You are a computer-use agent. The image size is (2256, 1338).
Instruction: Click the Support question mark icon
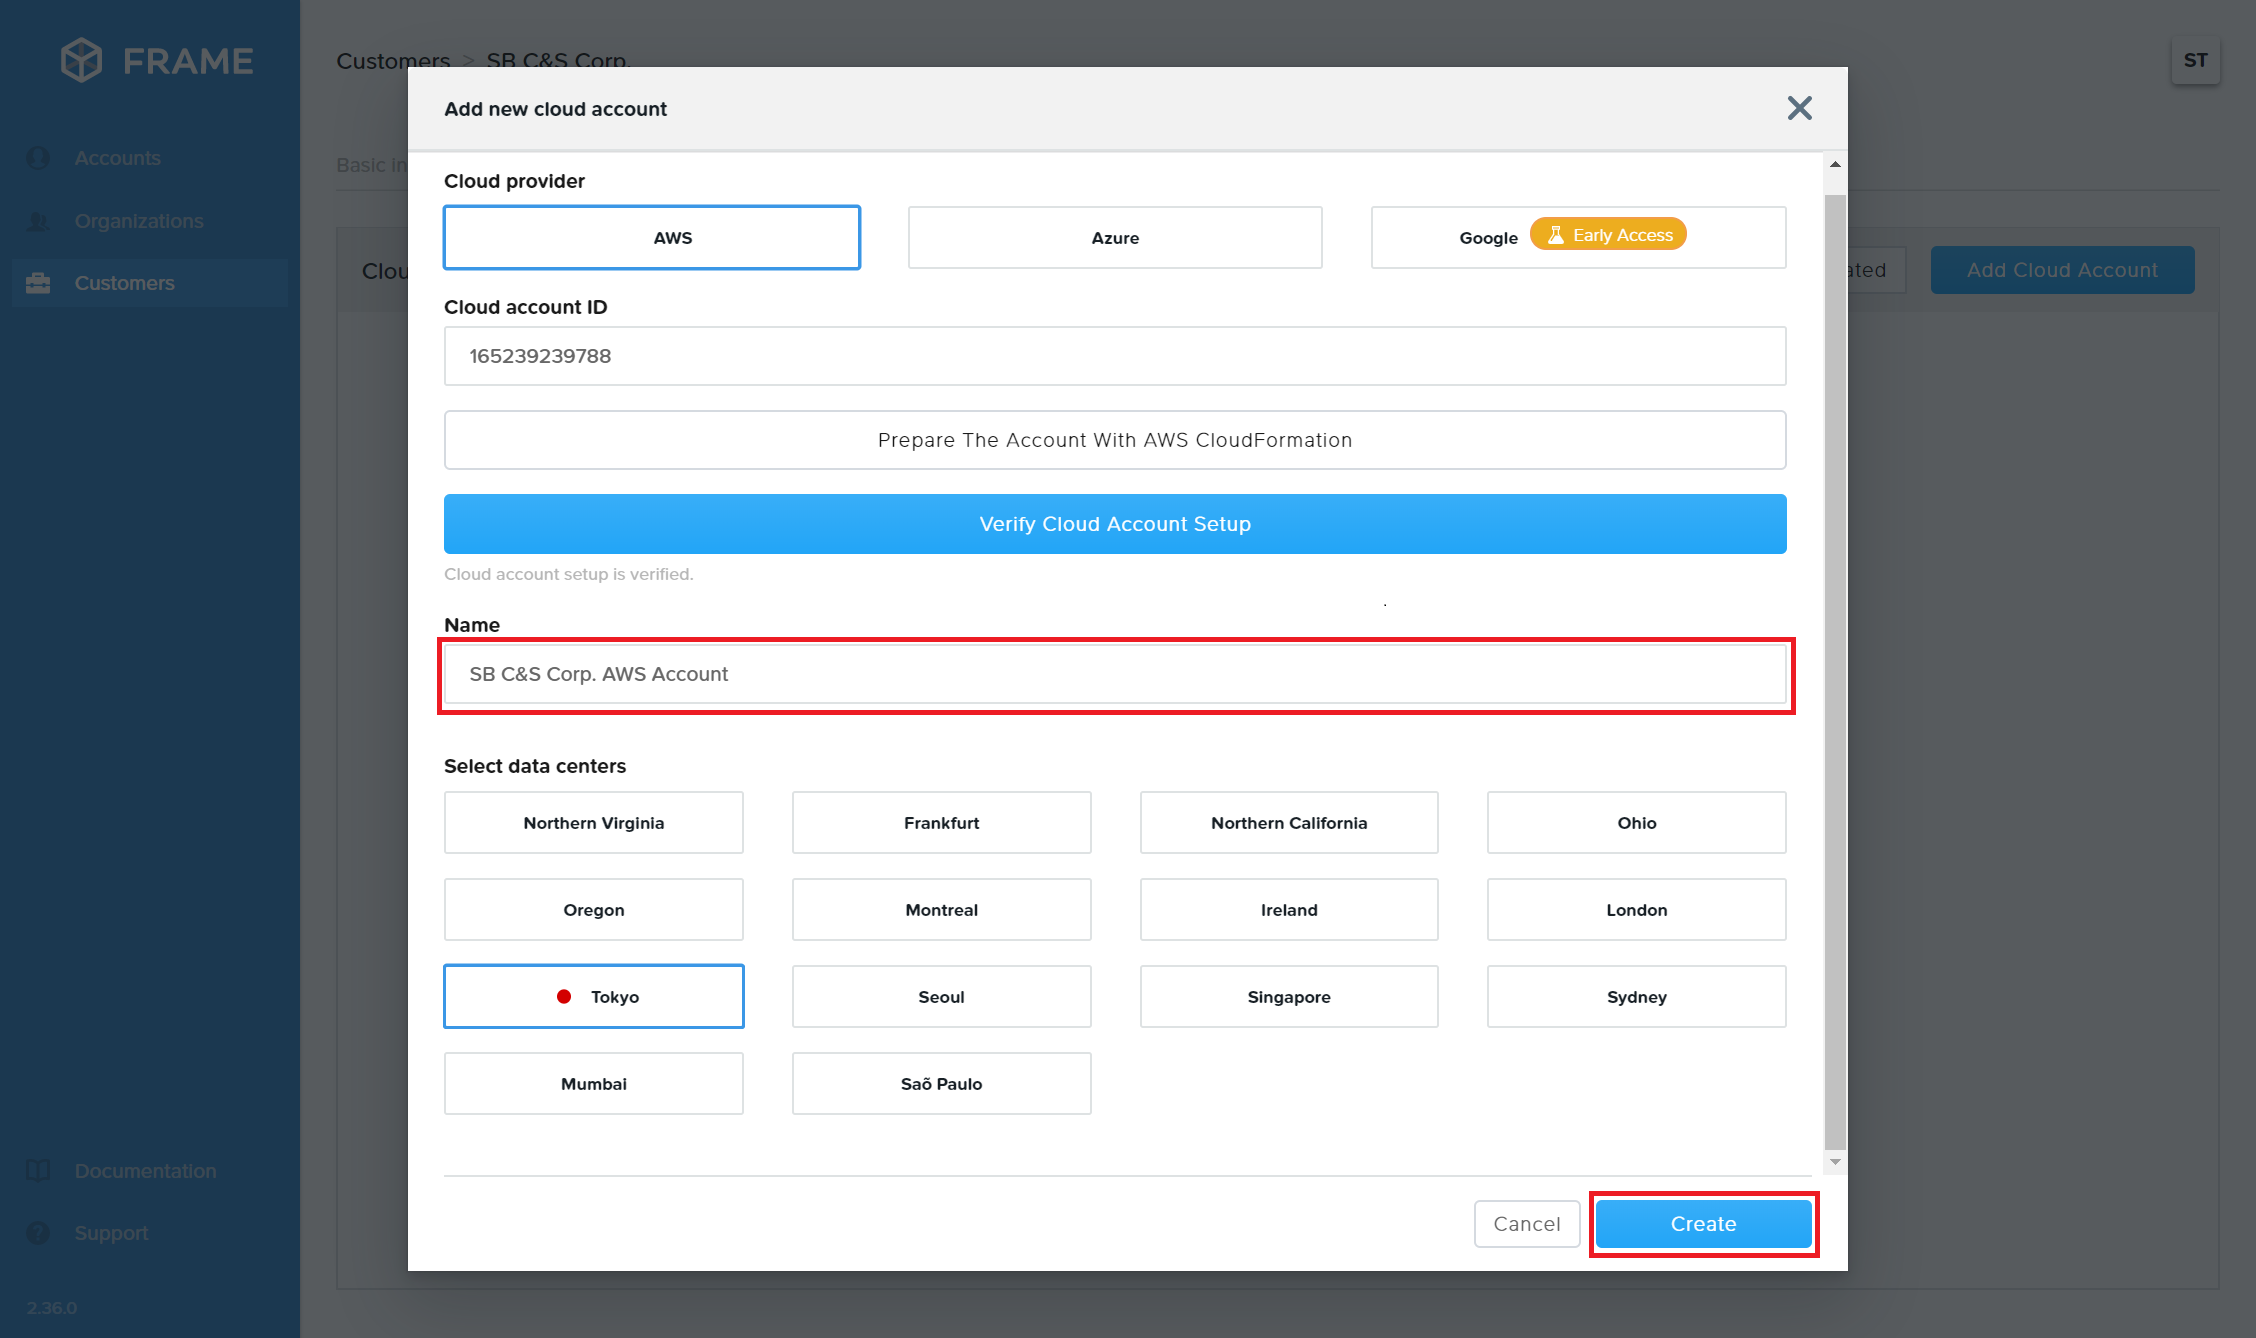[38, 1233]
